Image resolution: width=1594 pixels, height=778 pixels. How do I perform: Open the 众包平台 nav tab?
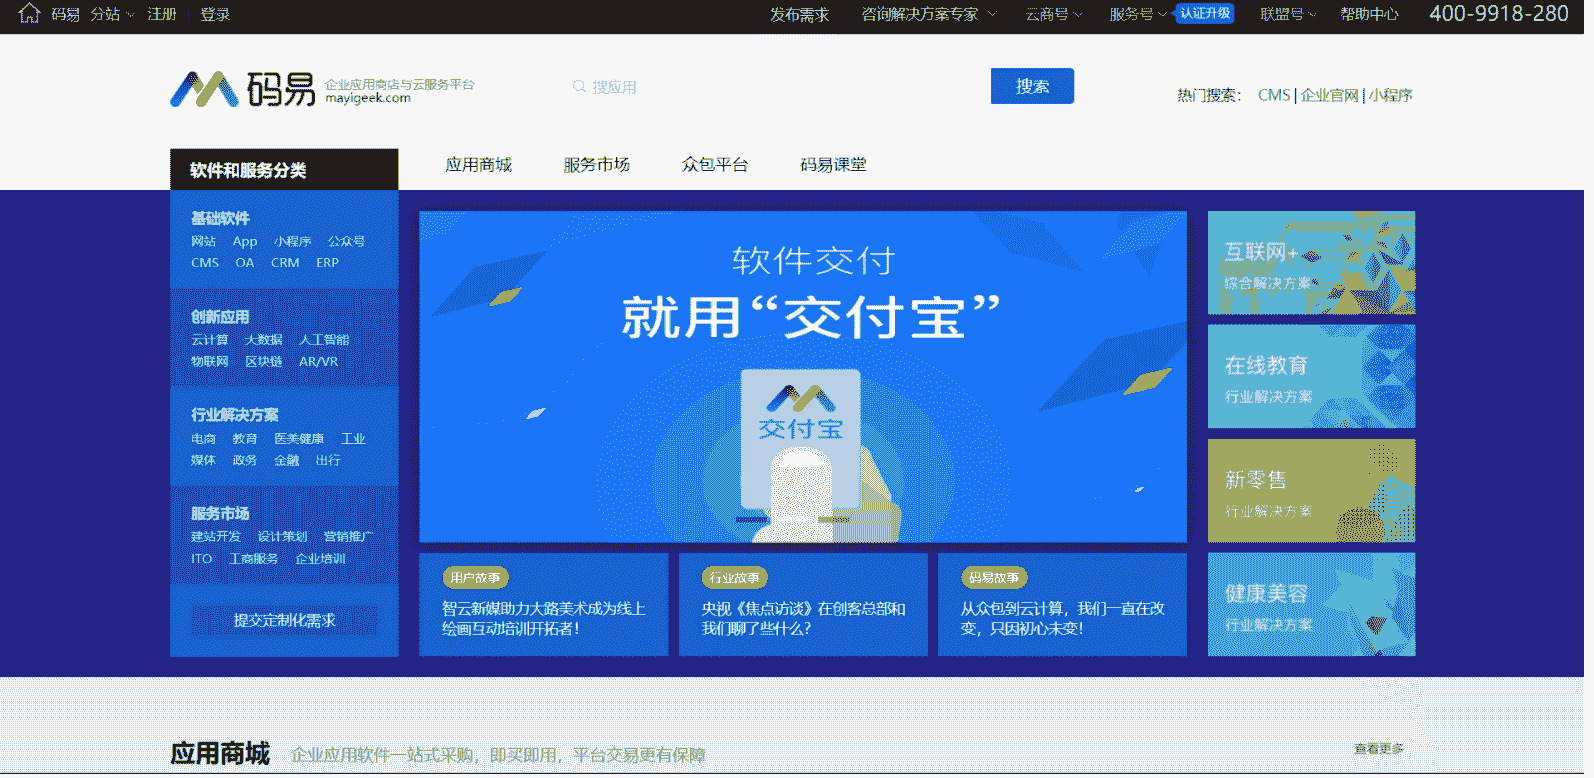tap(714, 165)
